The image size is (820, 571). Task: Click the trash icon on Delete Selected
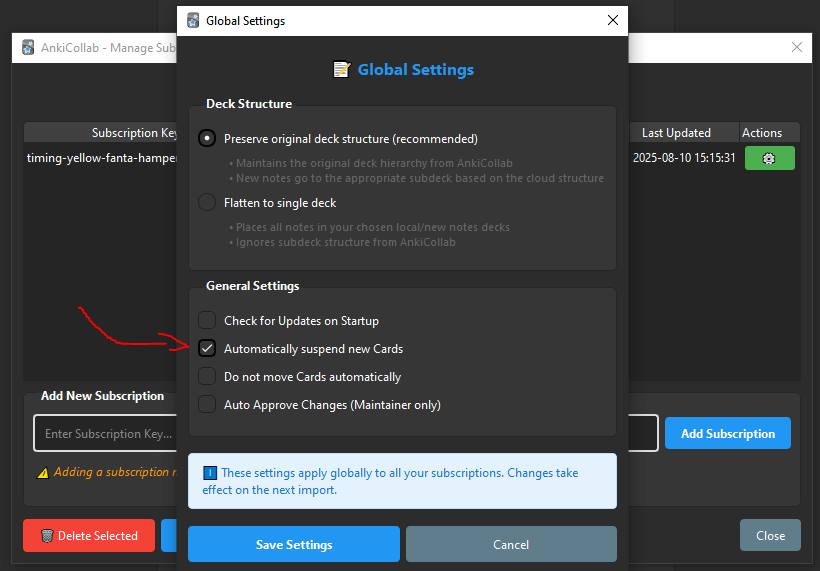47,535
